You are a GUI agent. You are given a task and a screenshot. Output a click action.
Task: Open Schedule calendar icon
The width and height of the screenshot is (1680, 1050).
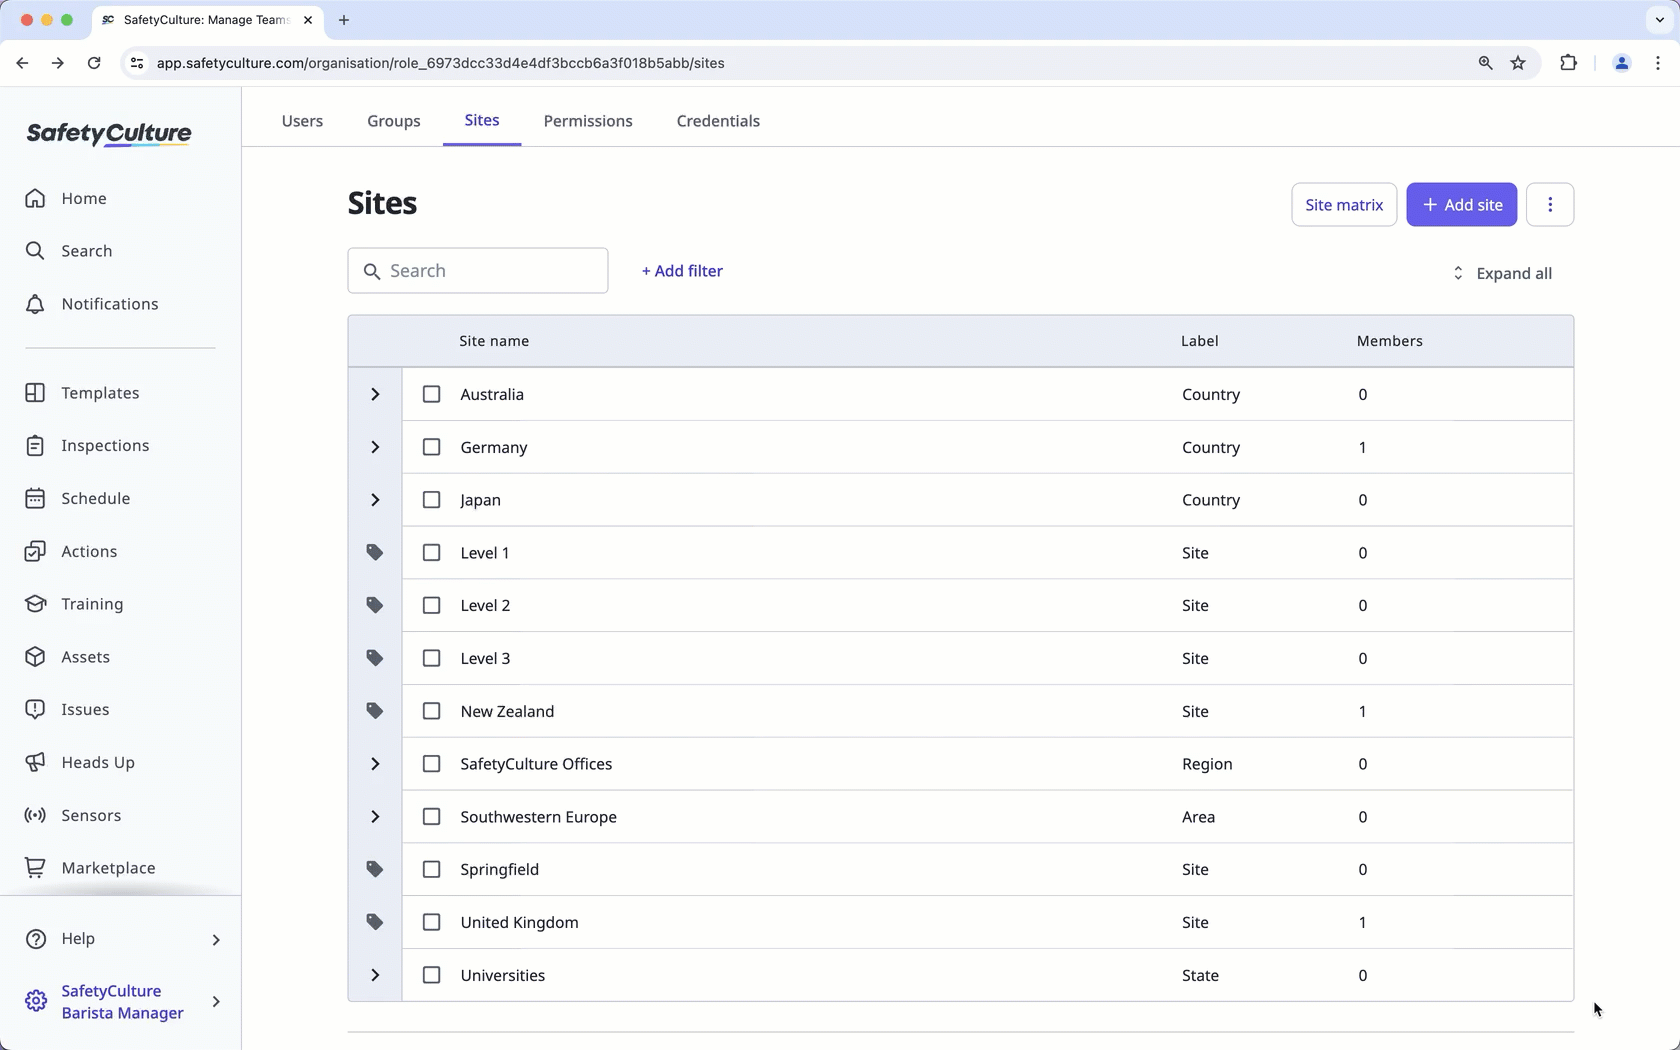pyautogui.click(x=35, y=498)
